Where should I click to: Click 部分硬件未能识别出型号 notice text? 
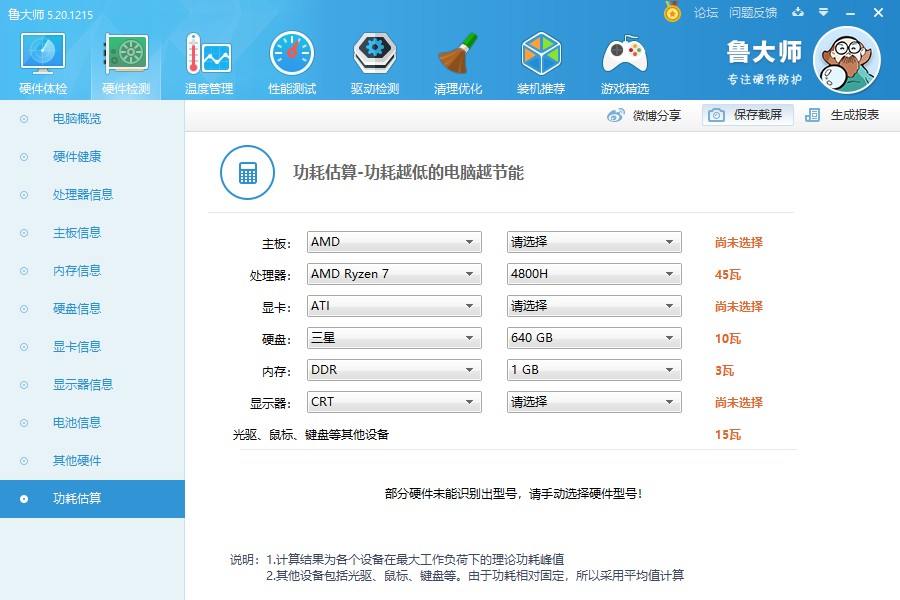[514, 493]
